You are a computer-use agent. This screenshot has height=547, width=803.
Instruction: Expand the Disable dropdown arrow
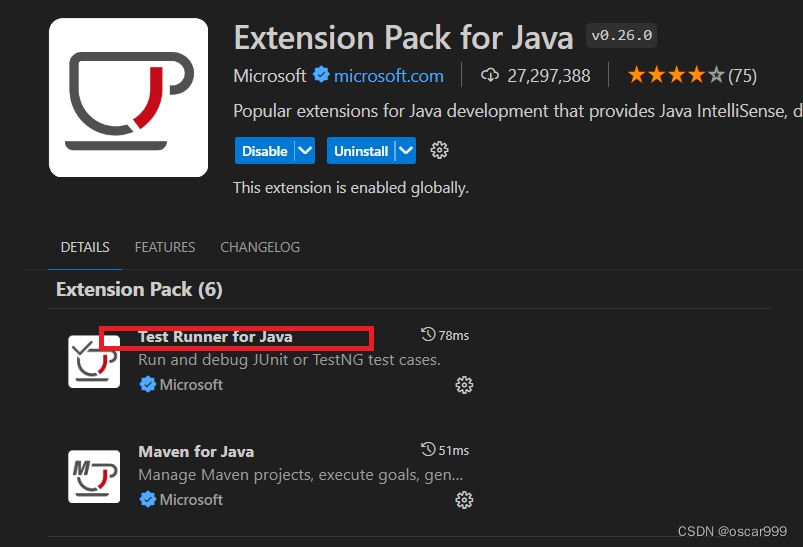point(305,151)
